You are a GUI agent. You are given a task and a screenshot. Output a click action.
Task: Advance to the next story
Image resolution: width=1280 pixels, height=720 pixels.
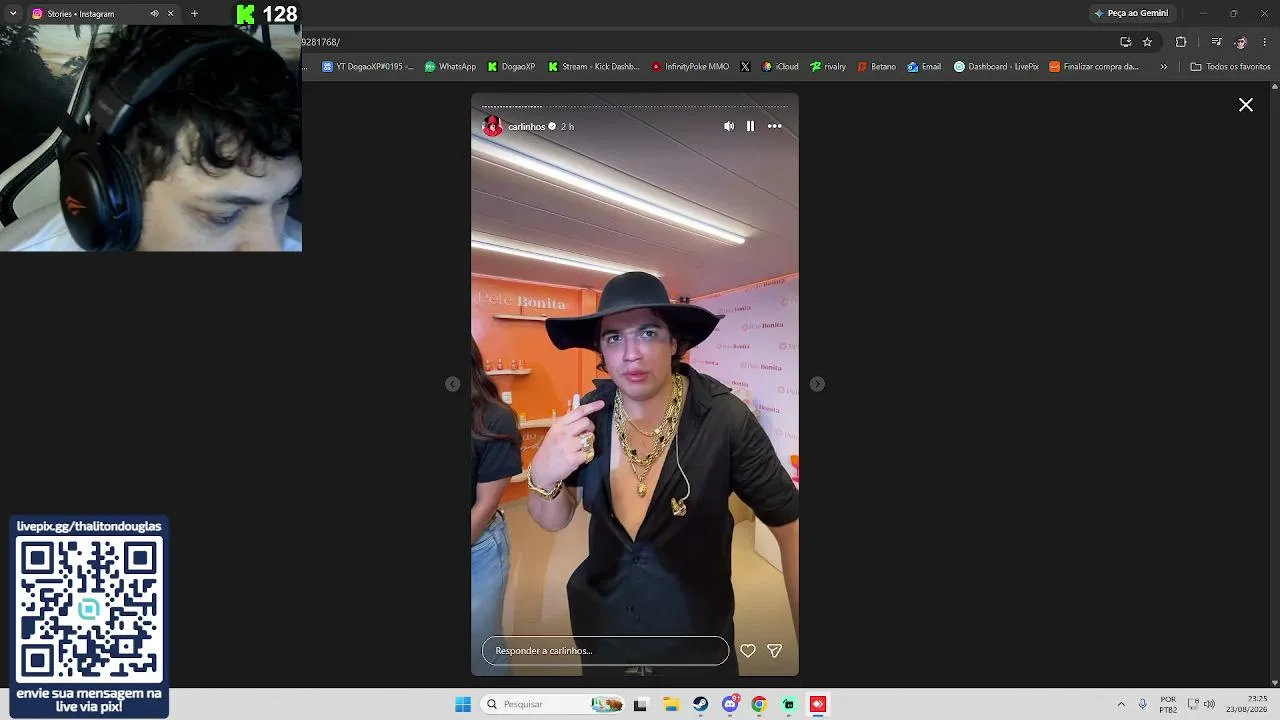[817, 384]
